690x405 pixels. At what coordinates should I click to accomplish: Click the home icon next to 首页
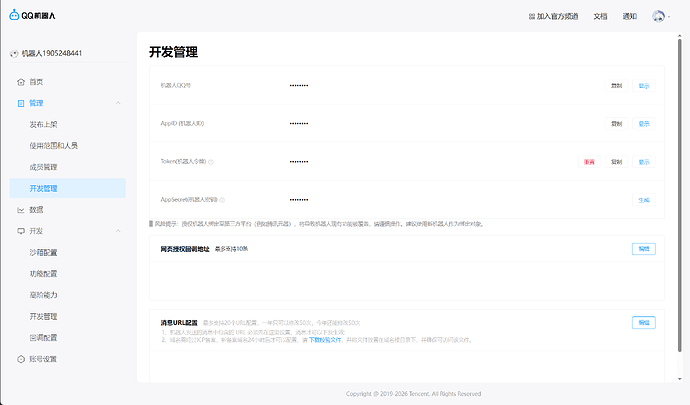point(21,82)
